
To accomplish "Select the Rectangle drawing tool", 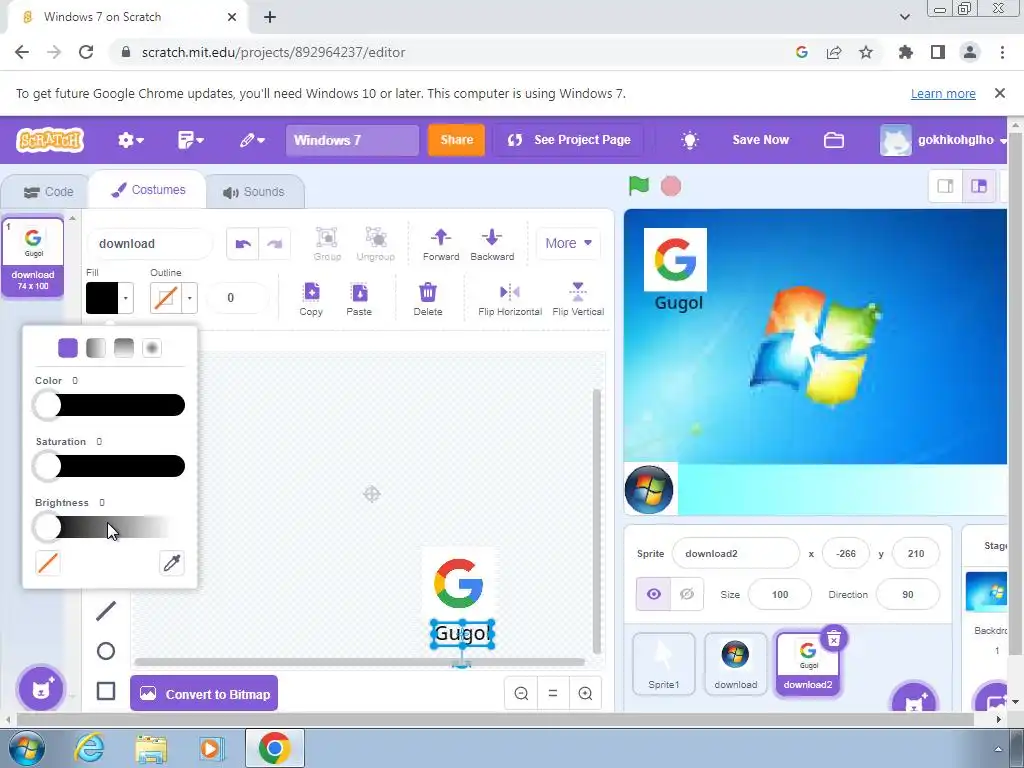I will 106,691.
